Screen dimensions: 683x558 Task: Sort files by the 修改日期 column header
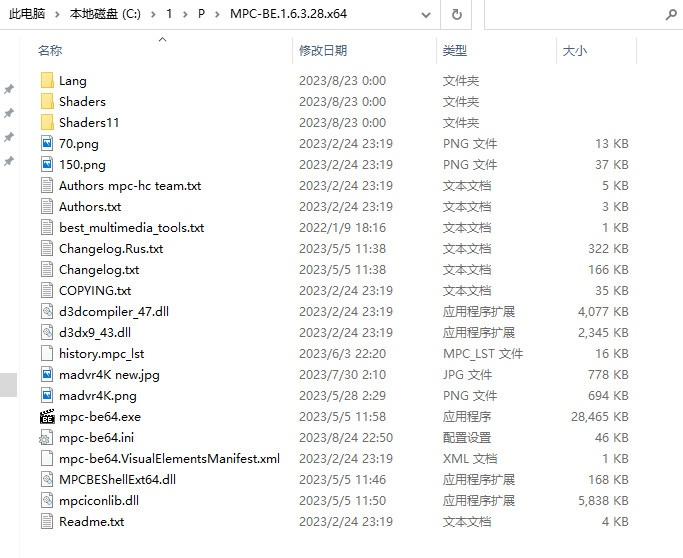pos(323,51)
